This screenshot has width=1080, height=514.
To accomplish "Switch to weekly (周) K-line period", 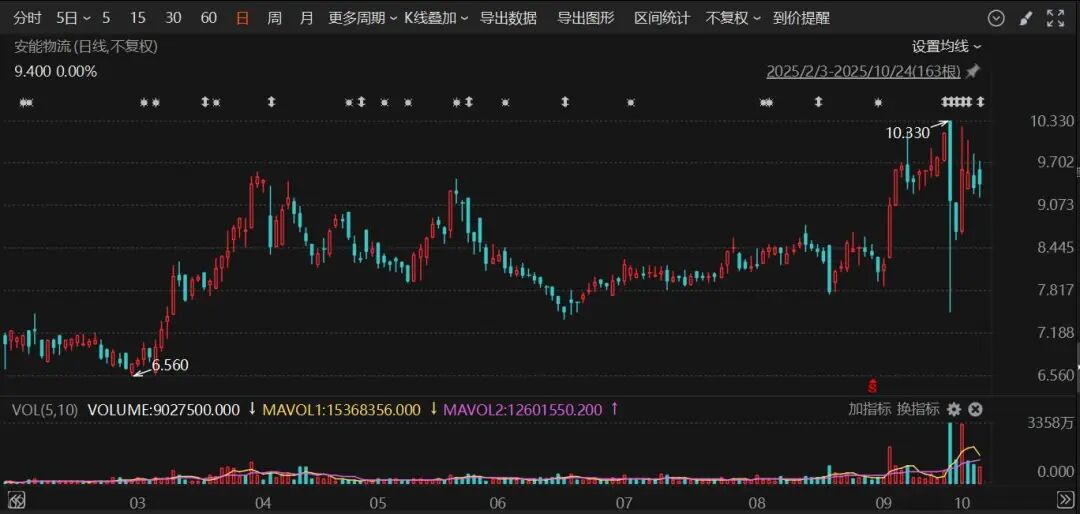I will coord(274,18).
